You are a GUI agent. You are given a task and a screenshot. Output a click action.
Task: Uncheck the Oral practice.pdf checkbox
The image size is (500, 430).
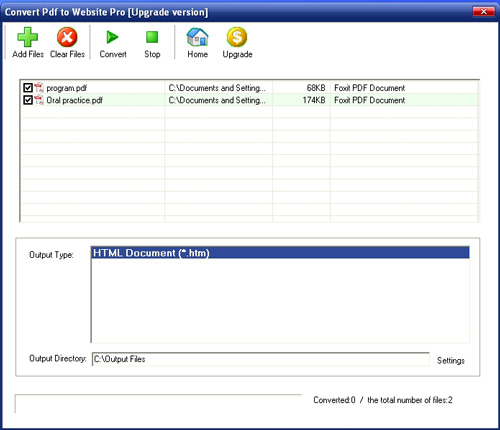coord(28,100)
